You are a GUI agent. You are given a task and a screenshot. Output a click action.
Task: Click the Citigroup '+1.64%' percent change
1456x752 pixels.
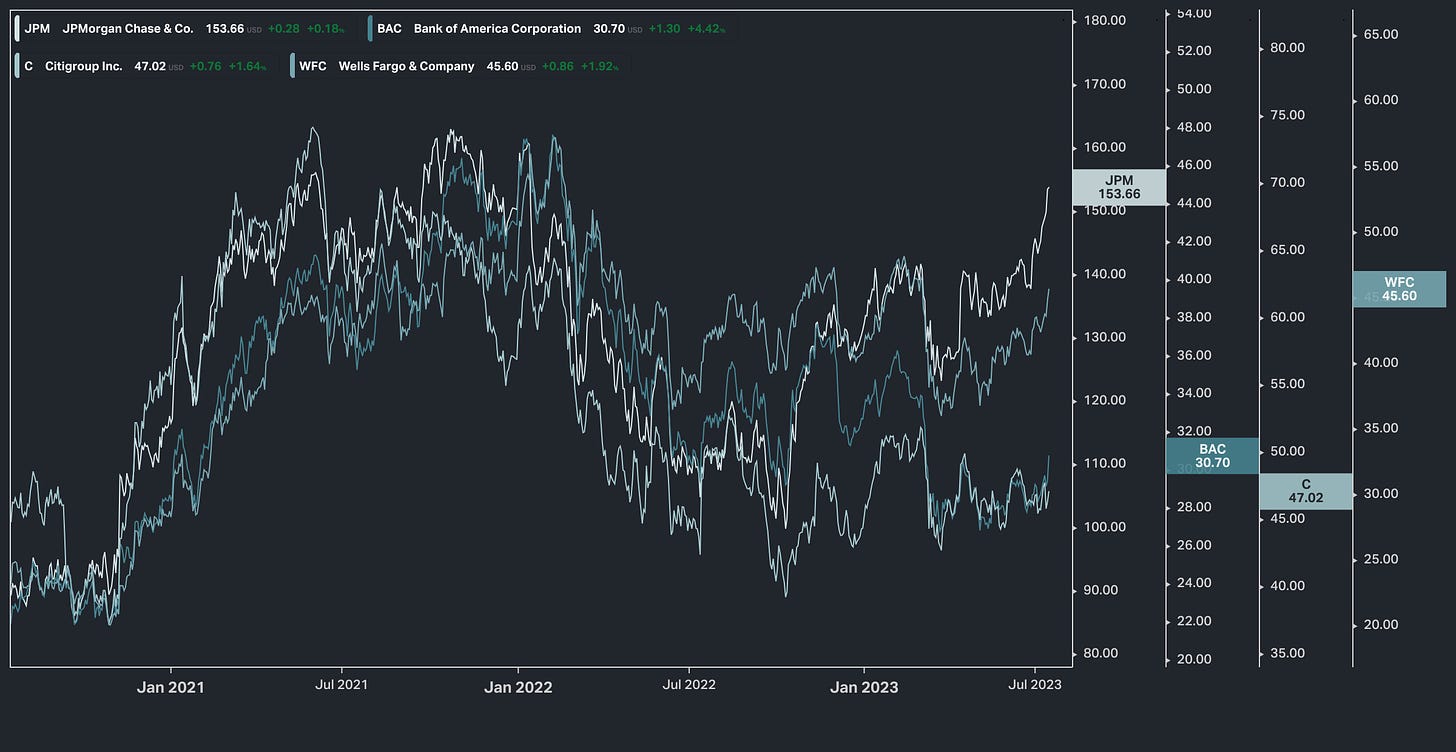[247, 66]
